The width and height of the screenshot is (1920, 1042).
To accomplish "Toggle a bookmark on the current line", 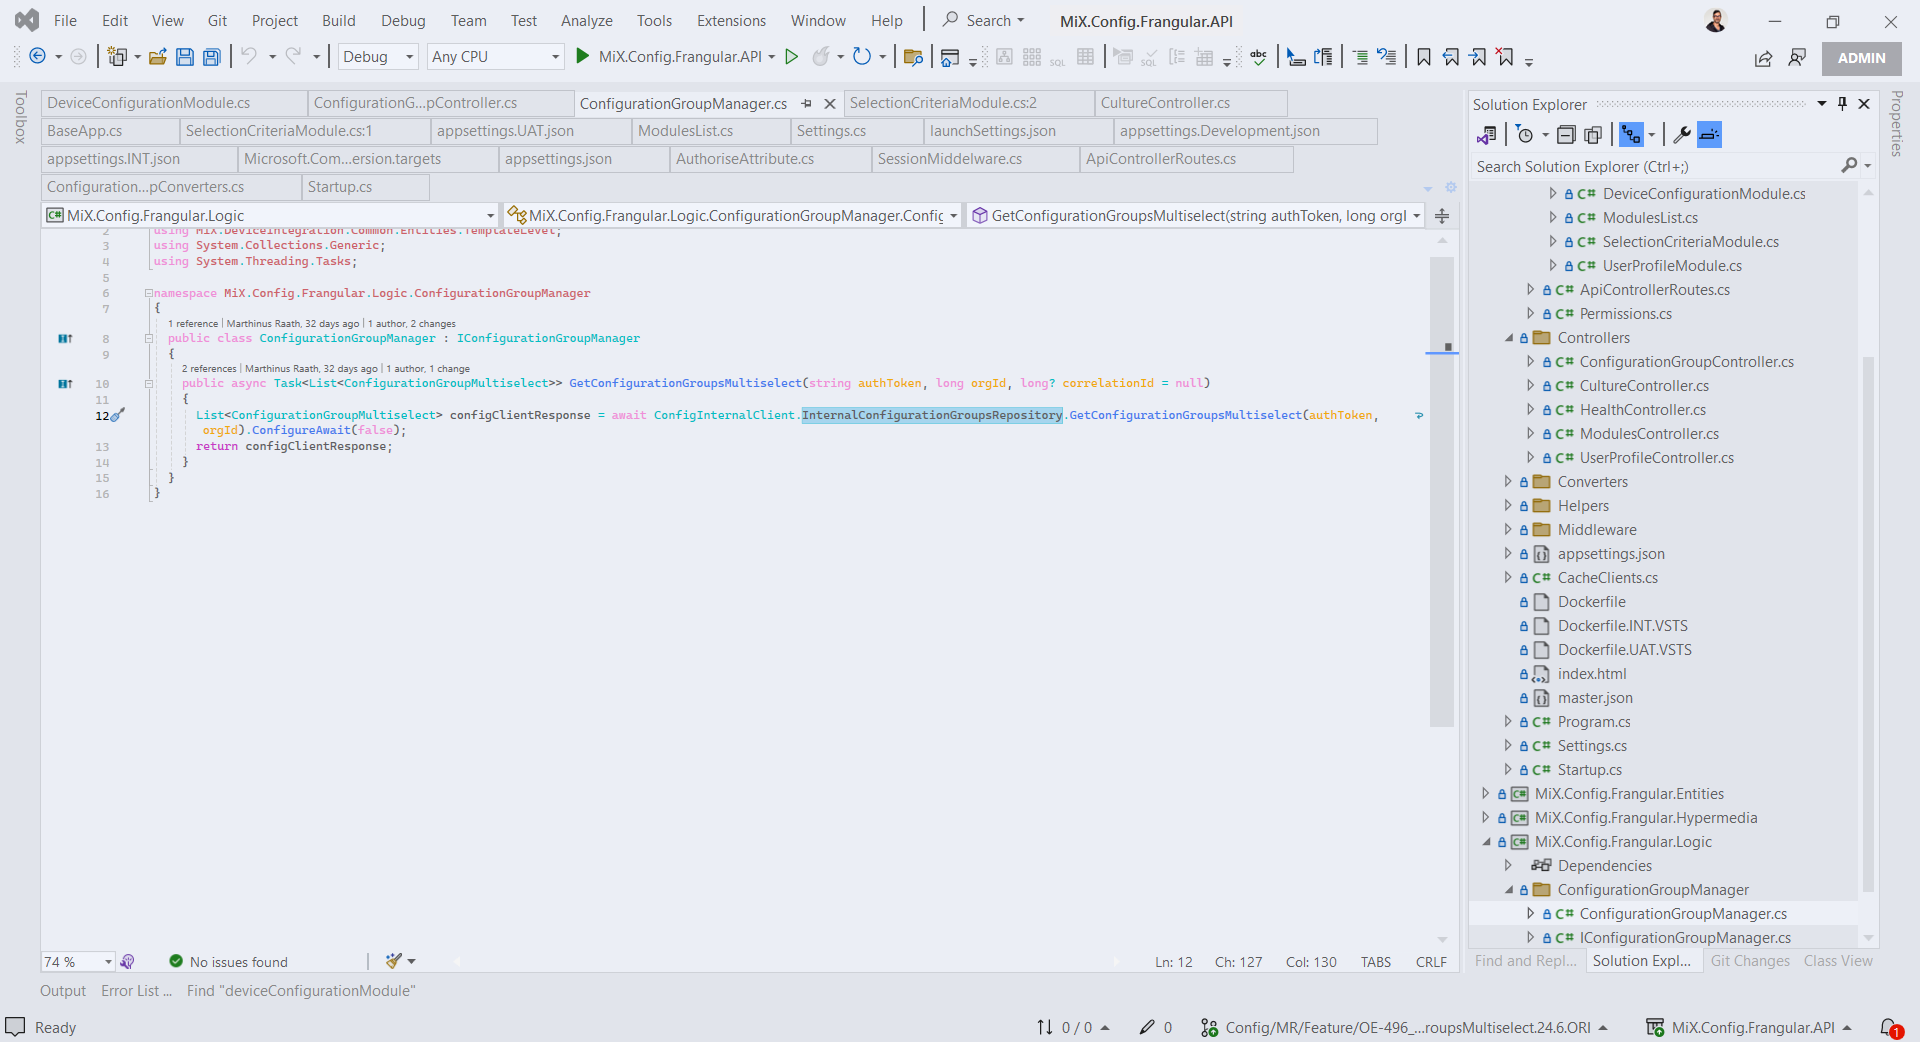I will [1424, 57].
